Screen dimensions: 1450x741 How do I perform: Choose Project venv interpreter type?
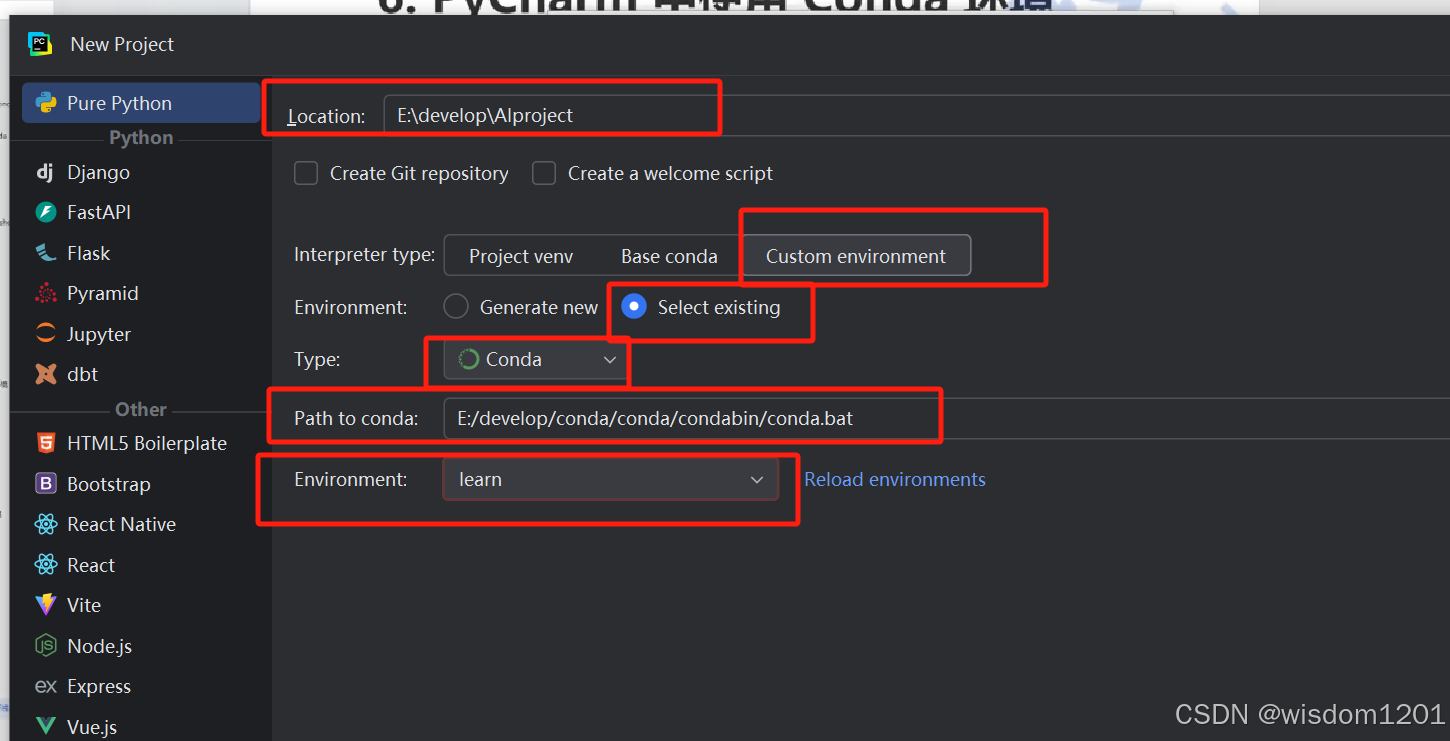[522, 255]
